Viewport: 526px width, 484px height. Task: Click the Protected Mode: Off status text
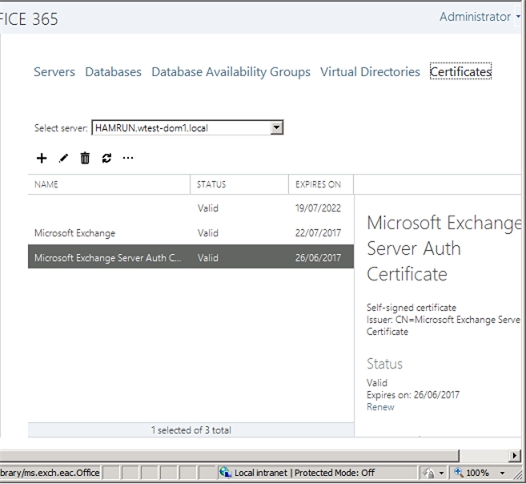pos(334,473)
